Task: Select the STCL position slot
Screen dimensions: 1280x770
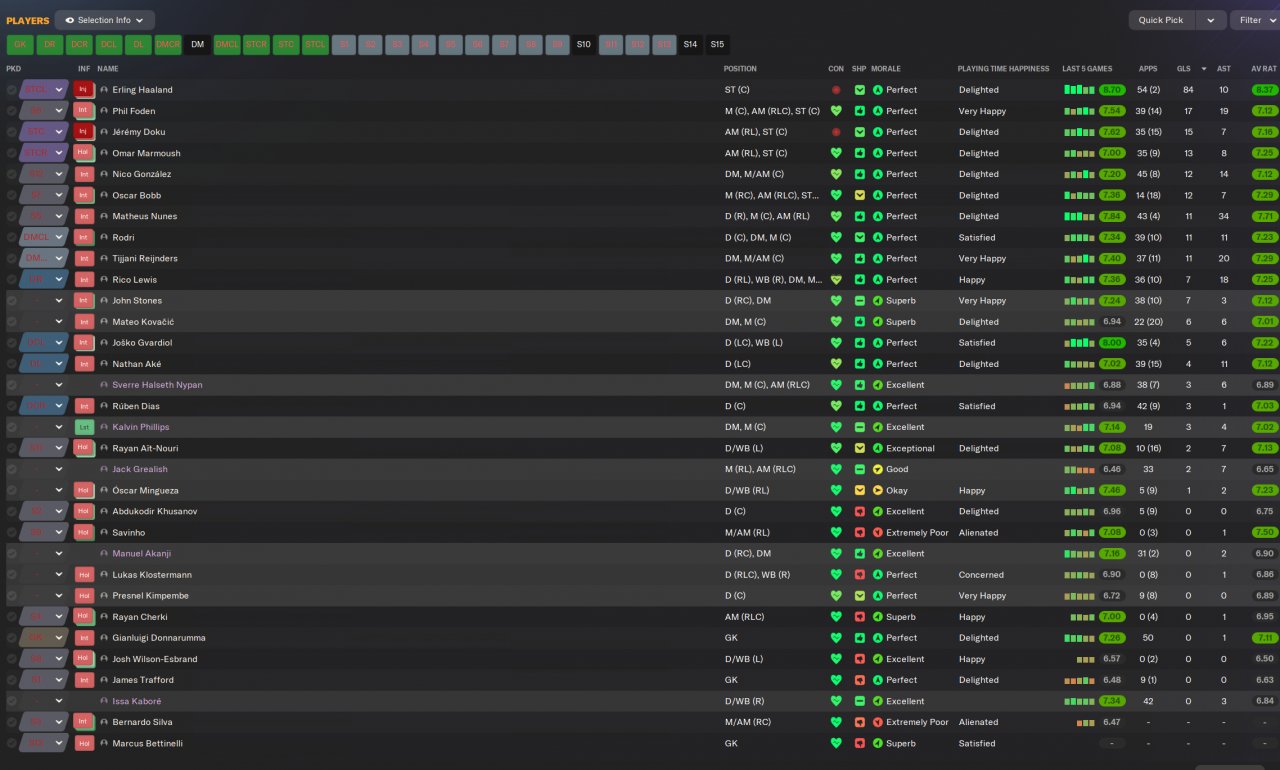Action: point(316,44)
